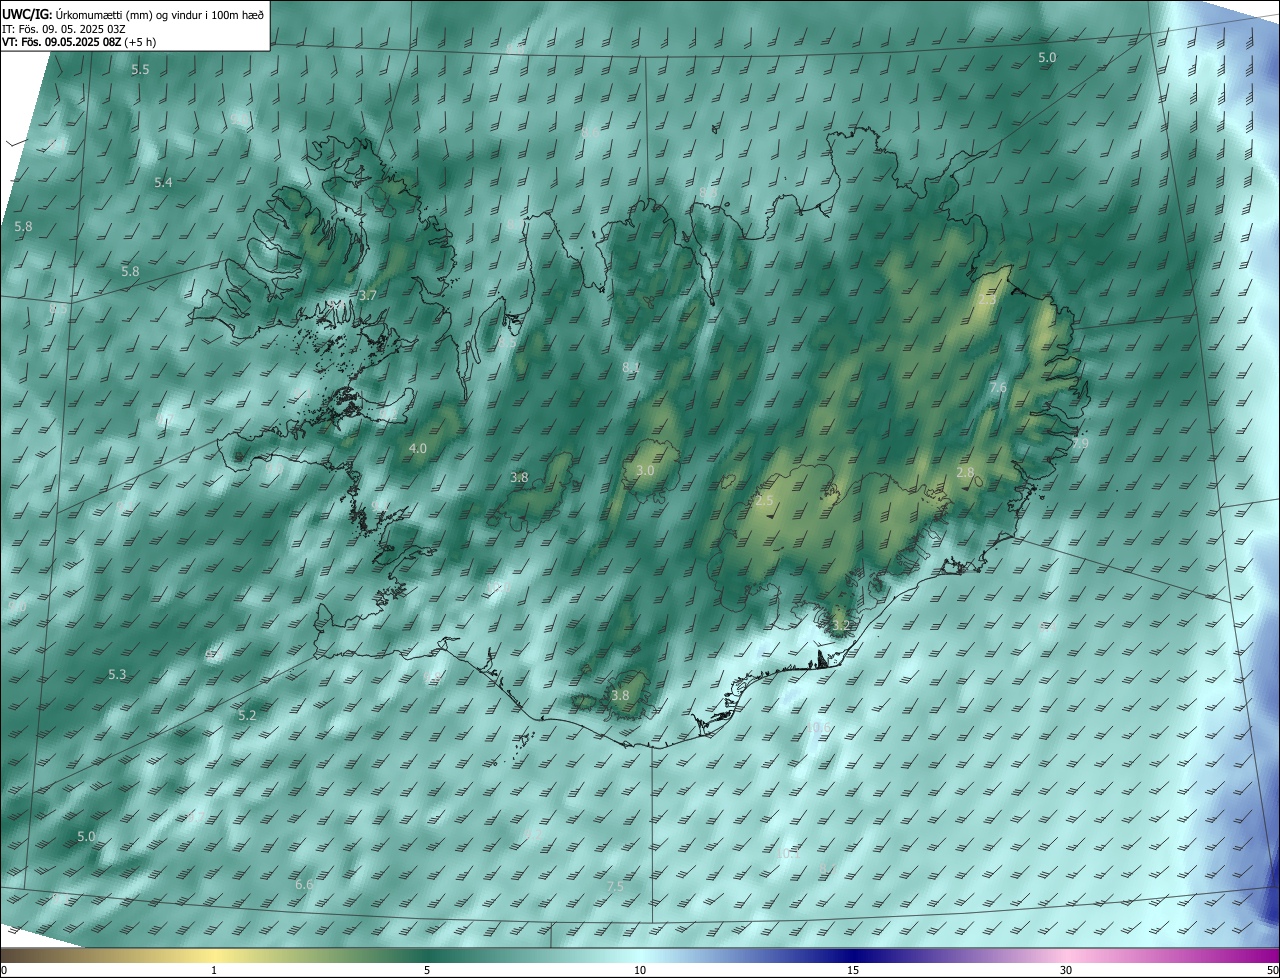
Task: Click the map value label '7.6'
Action: tap(998, 388)
